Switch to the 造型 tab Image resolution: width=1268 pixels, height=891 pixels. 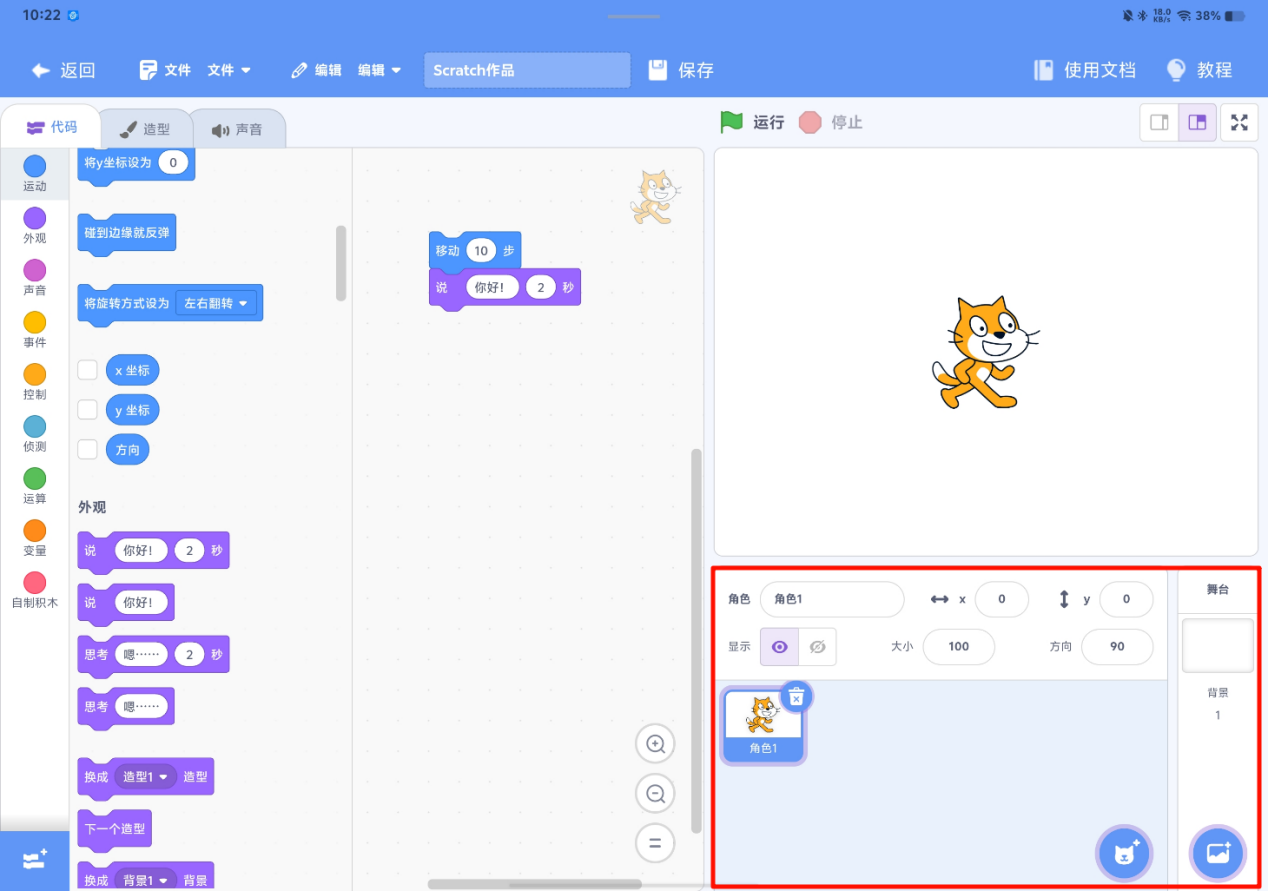pos(145,130)
